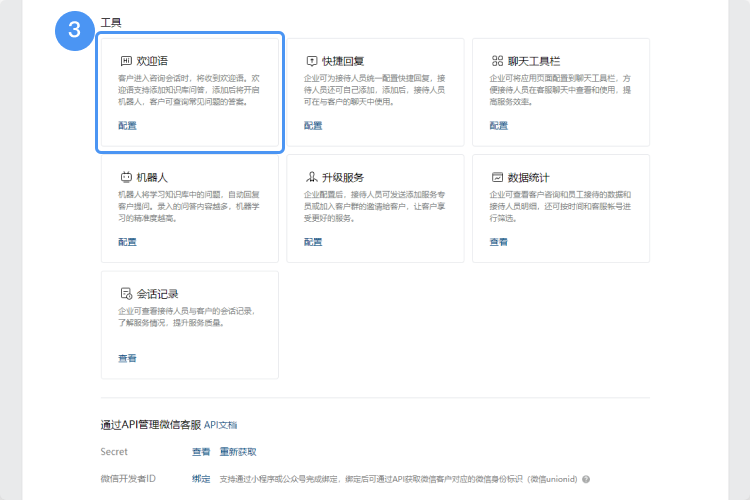Select the 数据统计 statistics icon
This screenshot has width=750, height=500.
[x=497, y=177]
